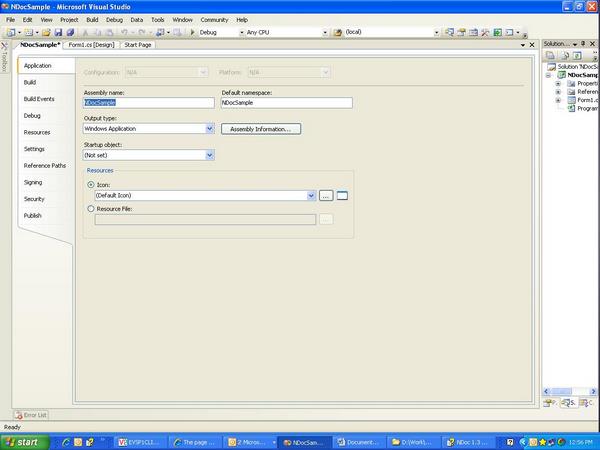
Task: Switch to the NDoc 1.3 taskbar window
Action: (470, 442)
